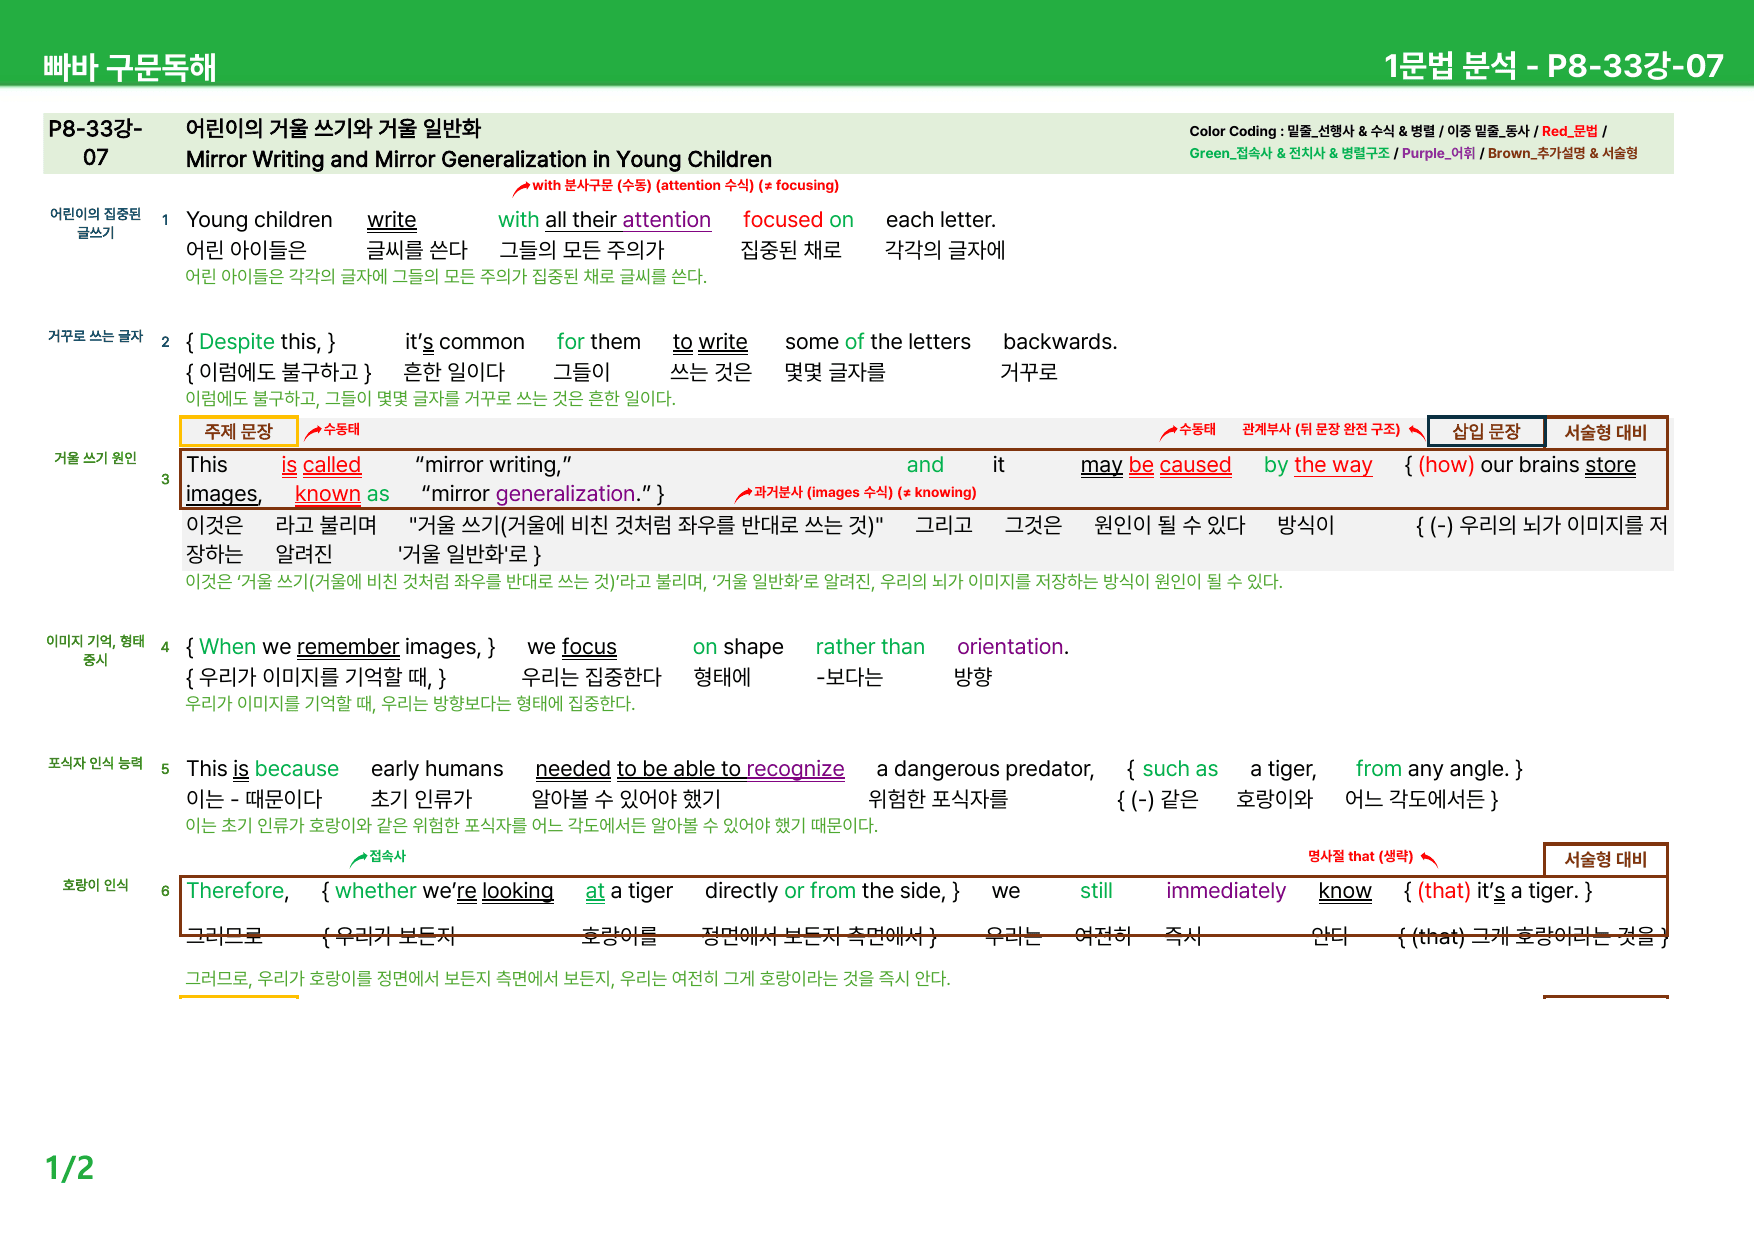The image size is (1754, 1241).
Task: Click the side label '거울 쓰기 원인'
Action: tap(95, 458)
